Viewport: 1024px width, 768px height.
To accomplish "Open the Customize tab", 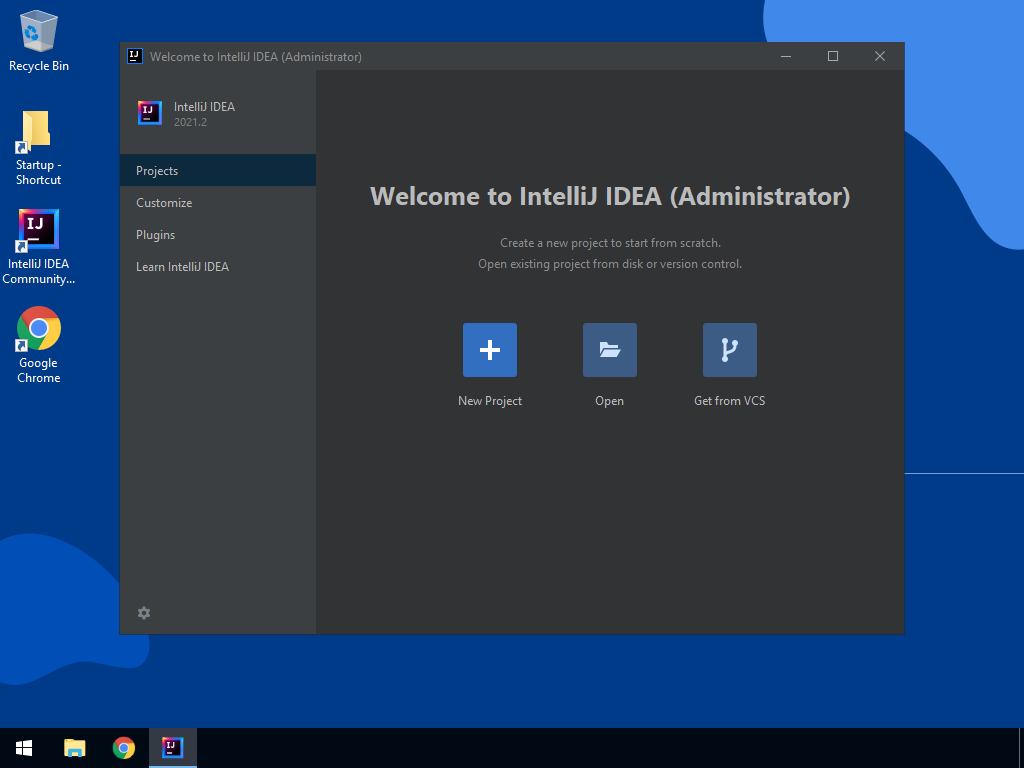I will click(164, 203).
